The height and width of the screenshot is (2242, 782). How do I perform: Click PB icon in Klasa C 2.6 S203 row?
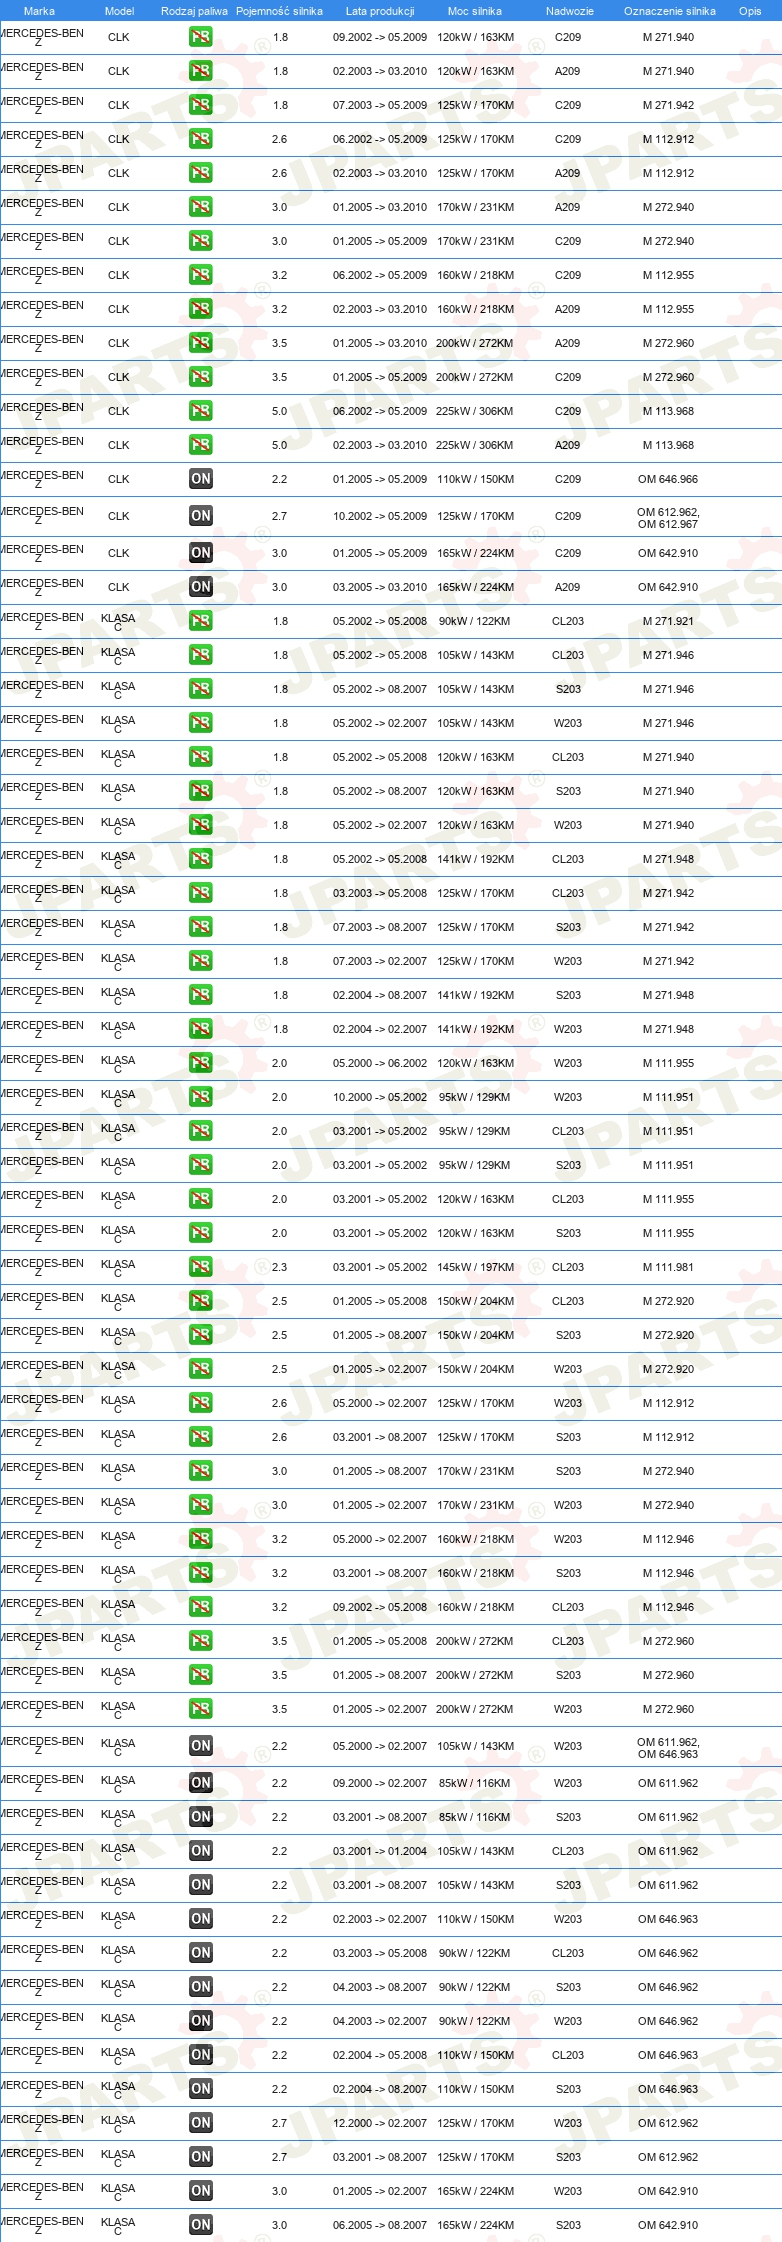tap(201, 1437)
